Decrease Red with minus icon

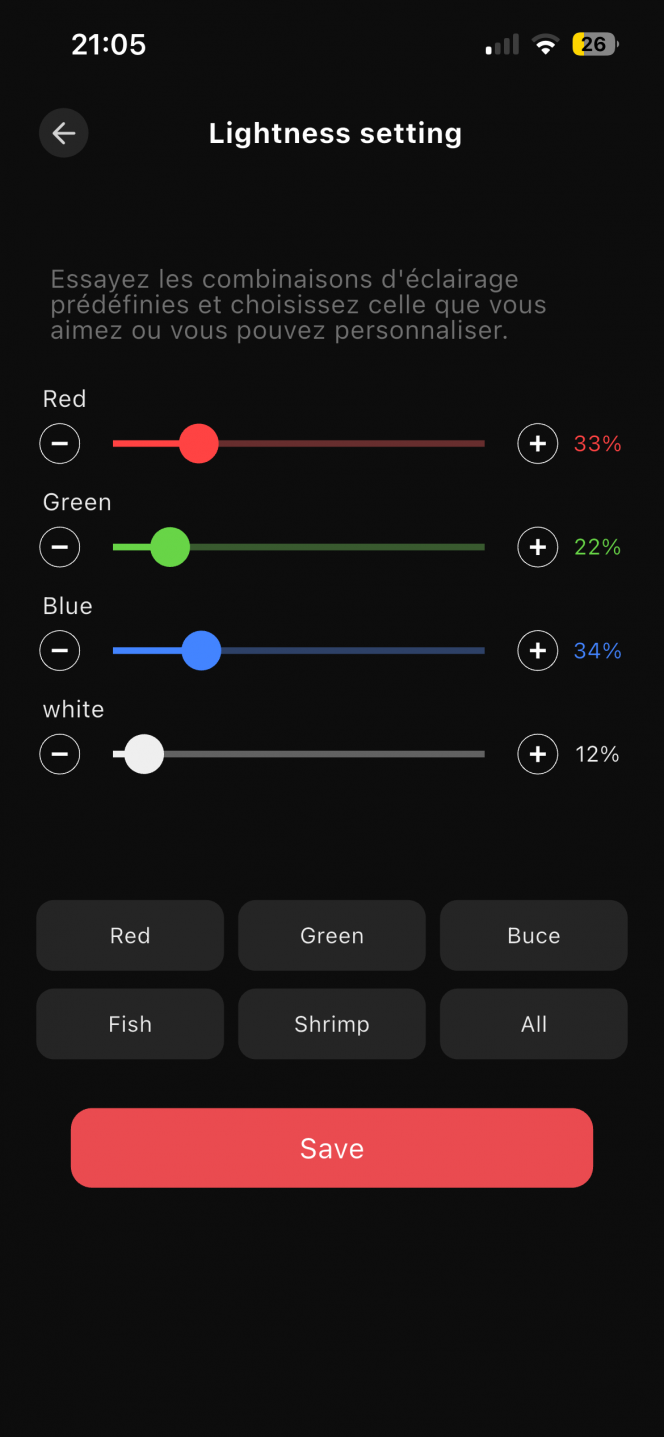point(60,443)
